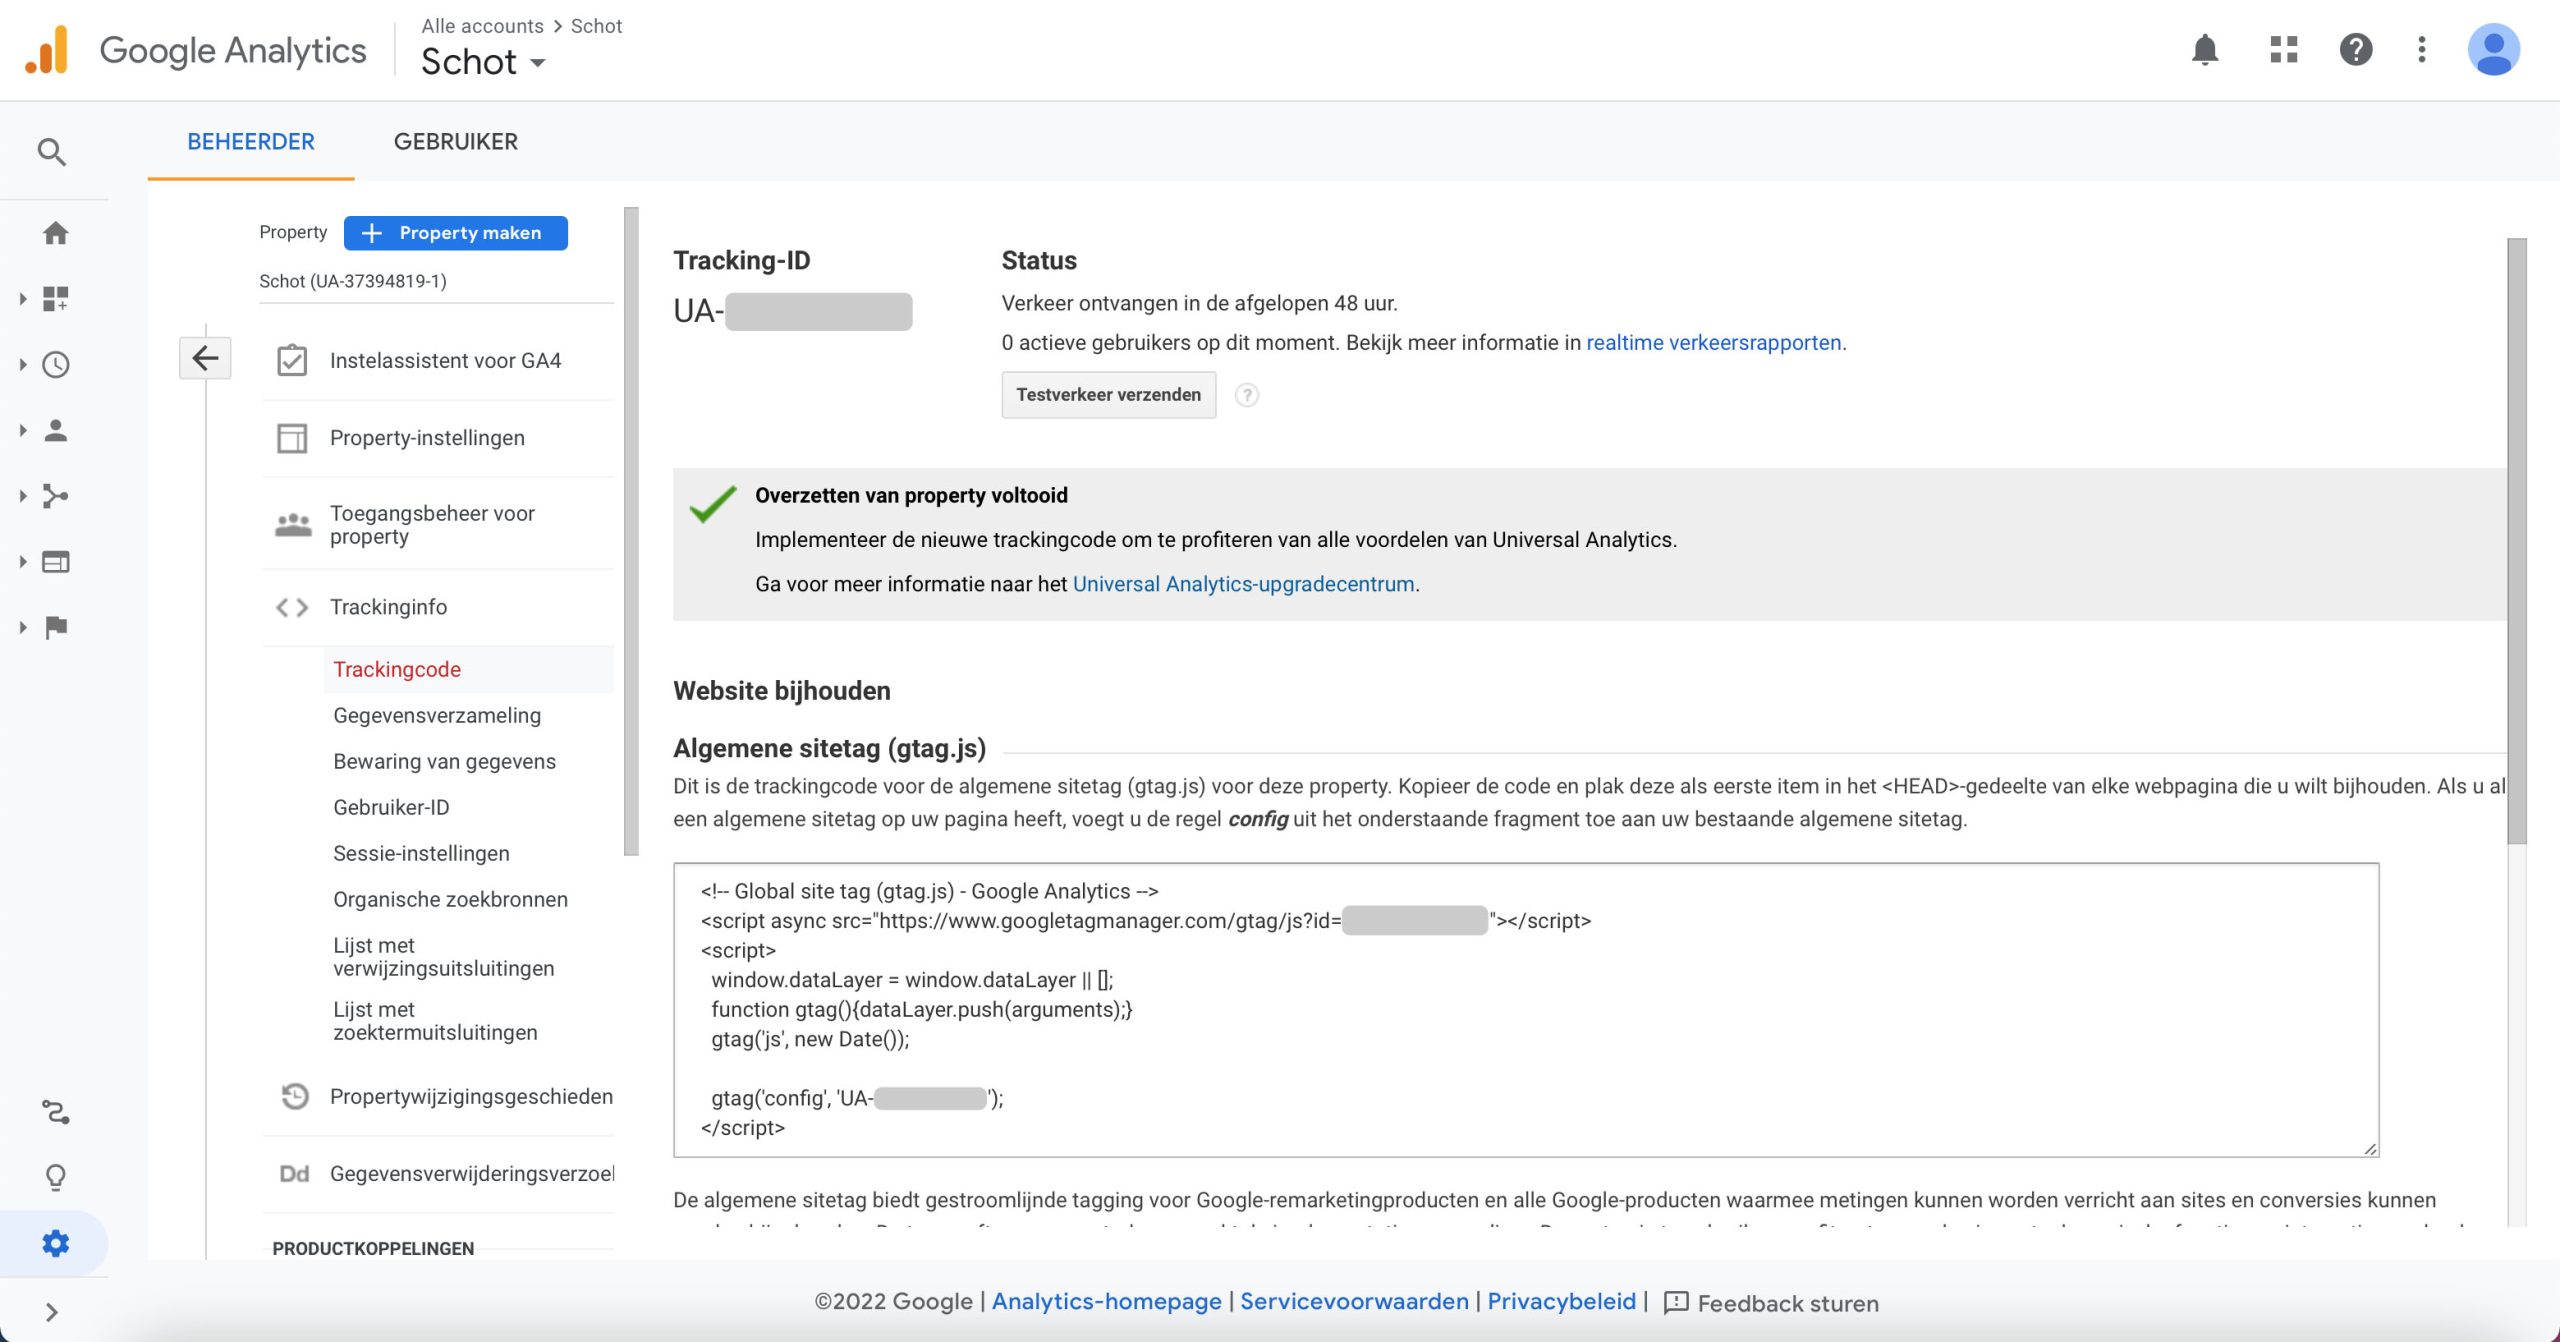Click the Propertywijzigingsgeschiedenis history icon

pyautogui.click(x=294, y=1096)
